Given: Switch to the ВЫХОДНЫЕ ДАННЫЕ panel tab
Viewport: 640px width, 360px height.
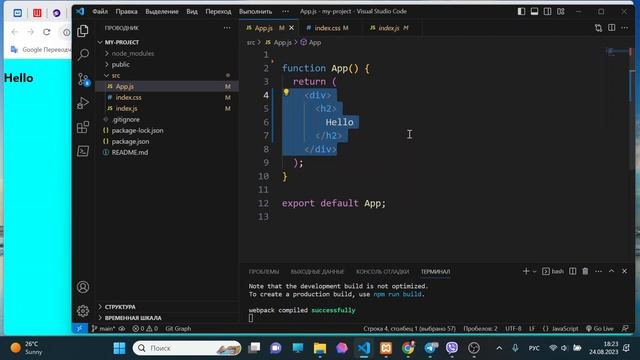Looking at the screenshot, I should click(x=317, y=271).
